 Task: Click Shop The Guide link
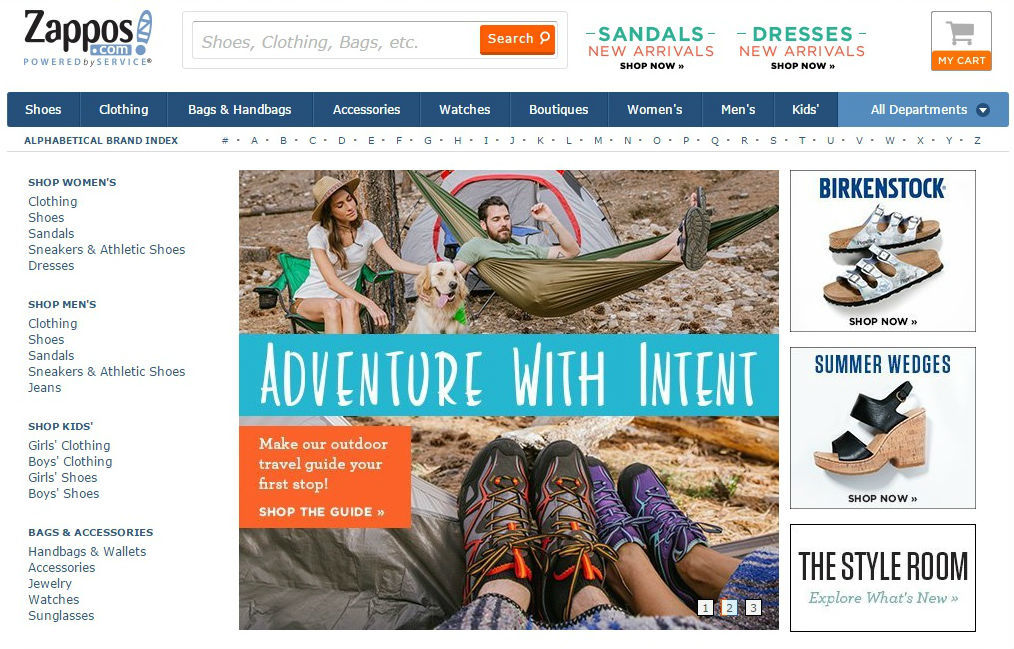click(321, 512)
